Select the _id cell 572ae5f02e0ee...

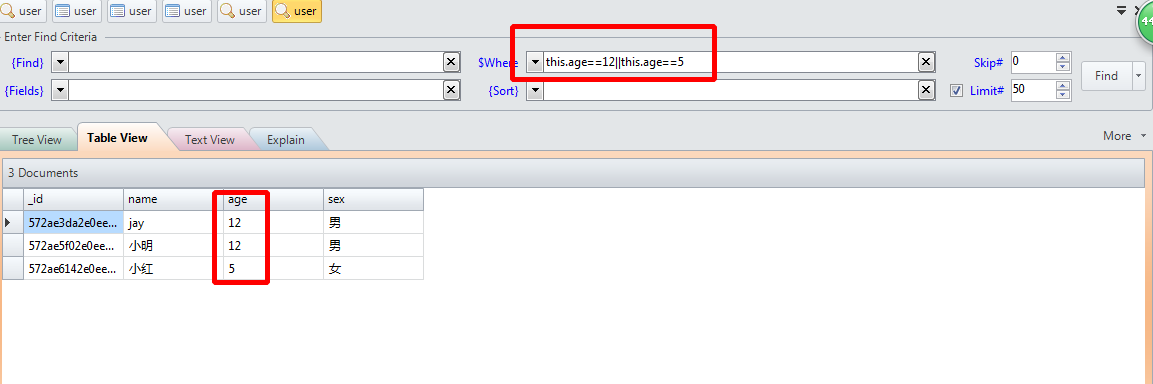click(x=74, y=245)
